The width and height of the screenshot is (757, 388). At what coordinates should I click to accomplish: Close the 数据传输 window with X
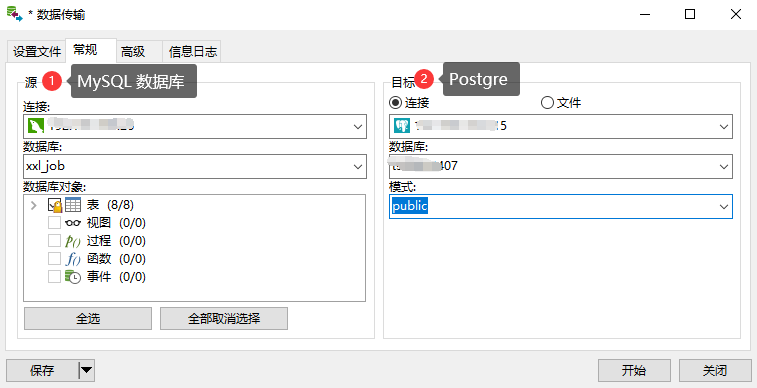tap(736, 14)
